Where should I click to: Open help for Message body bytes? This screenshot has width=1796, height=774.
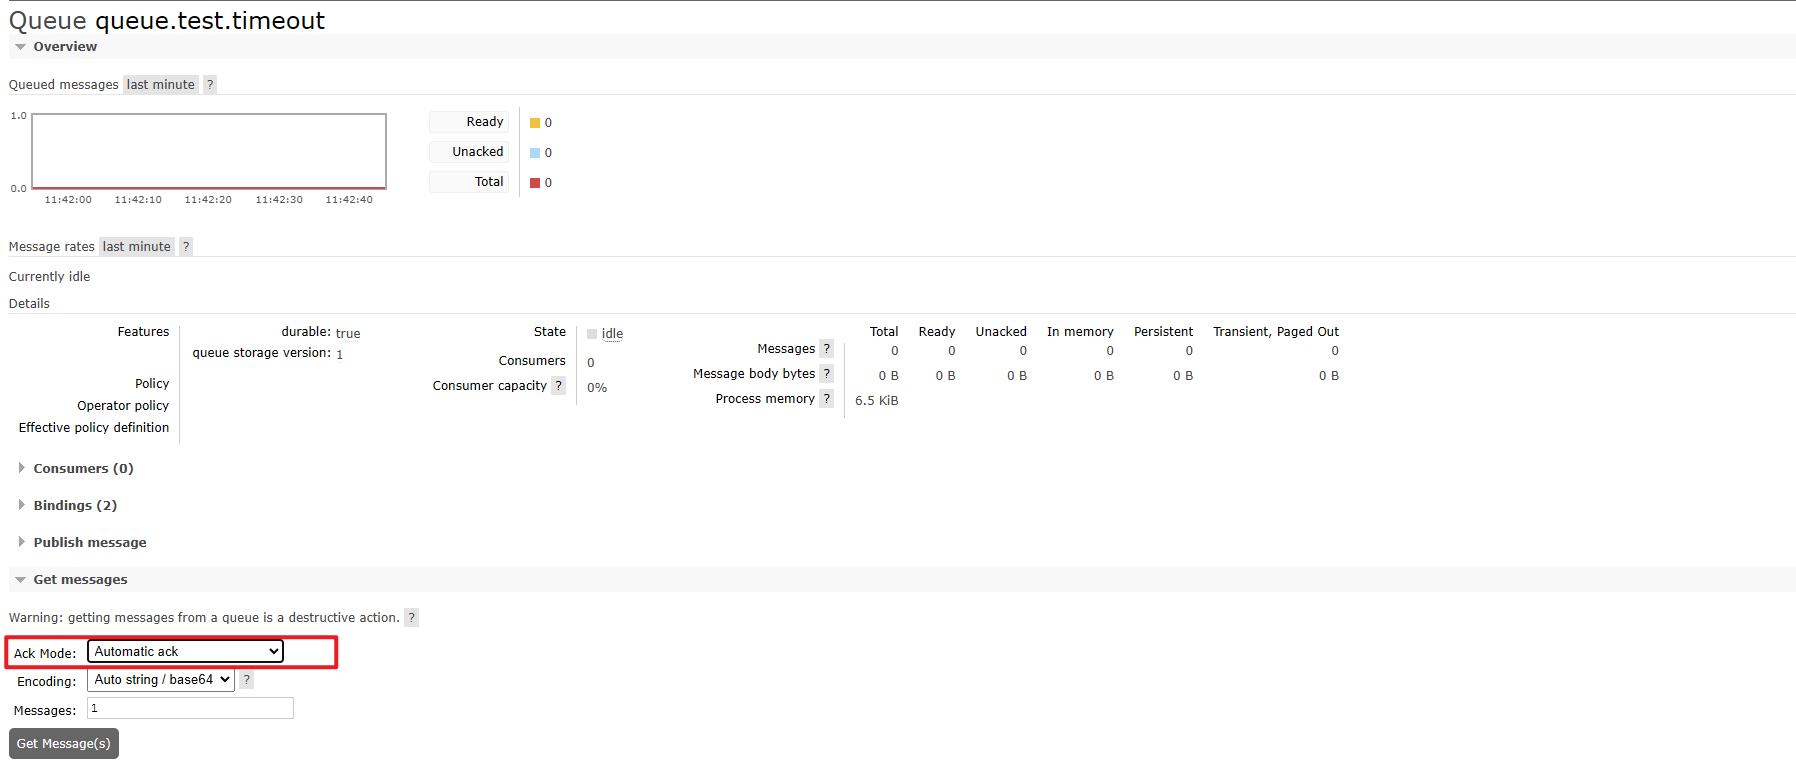point(827,374)
